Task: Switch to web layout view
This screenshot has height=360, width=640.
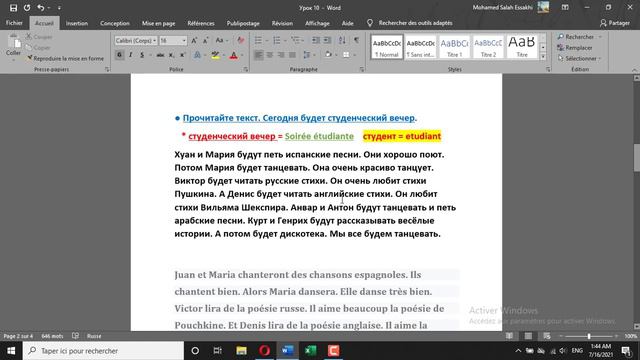Action: 547,336
